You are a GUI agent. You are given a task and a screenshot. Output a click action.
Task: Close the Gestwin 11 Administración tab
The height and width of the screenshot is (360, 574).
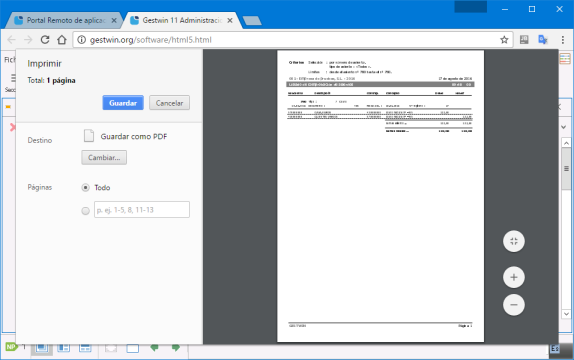click(x=230, y=21)
